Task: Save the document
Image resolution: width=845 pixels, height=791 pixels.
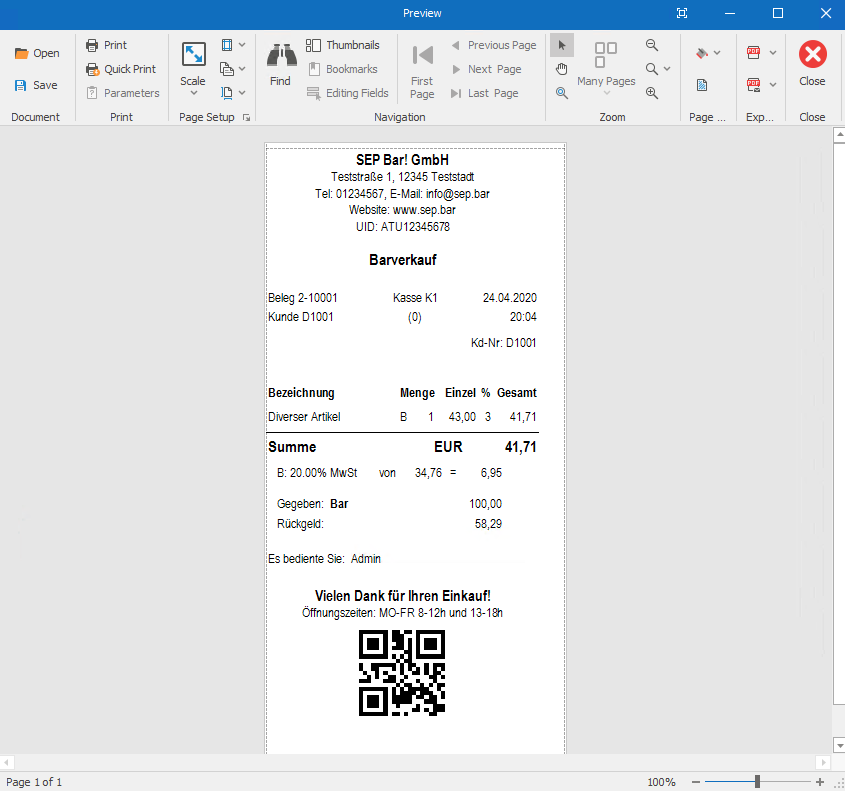Action: click(x=36, y=85)
